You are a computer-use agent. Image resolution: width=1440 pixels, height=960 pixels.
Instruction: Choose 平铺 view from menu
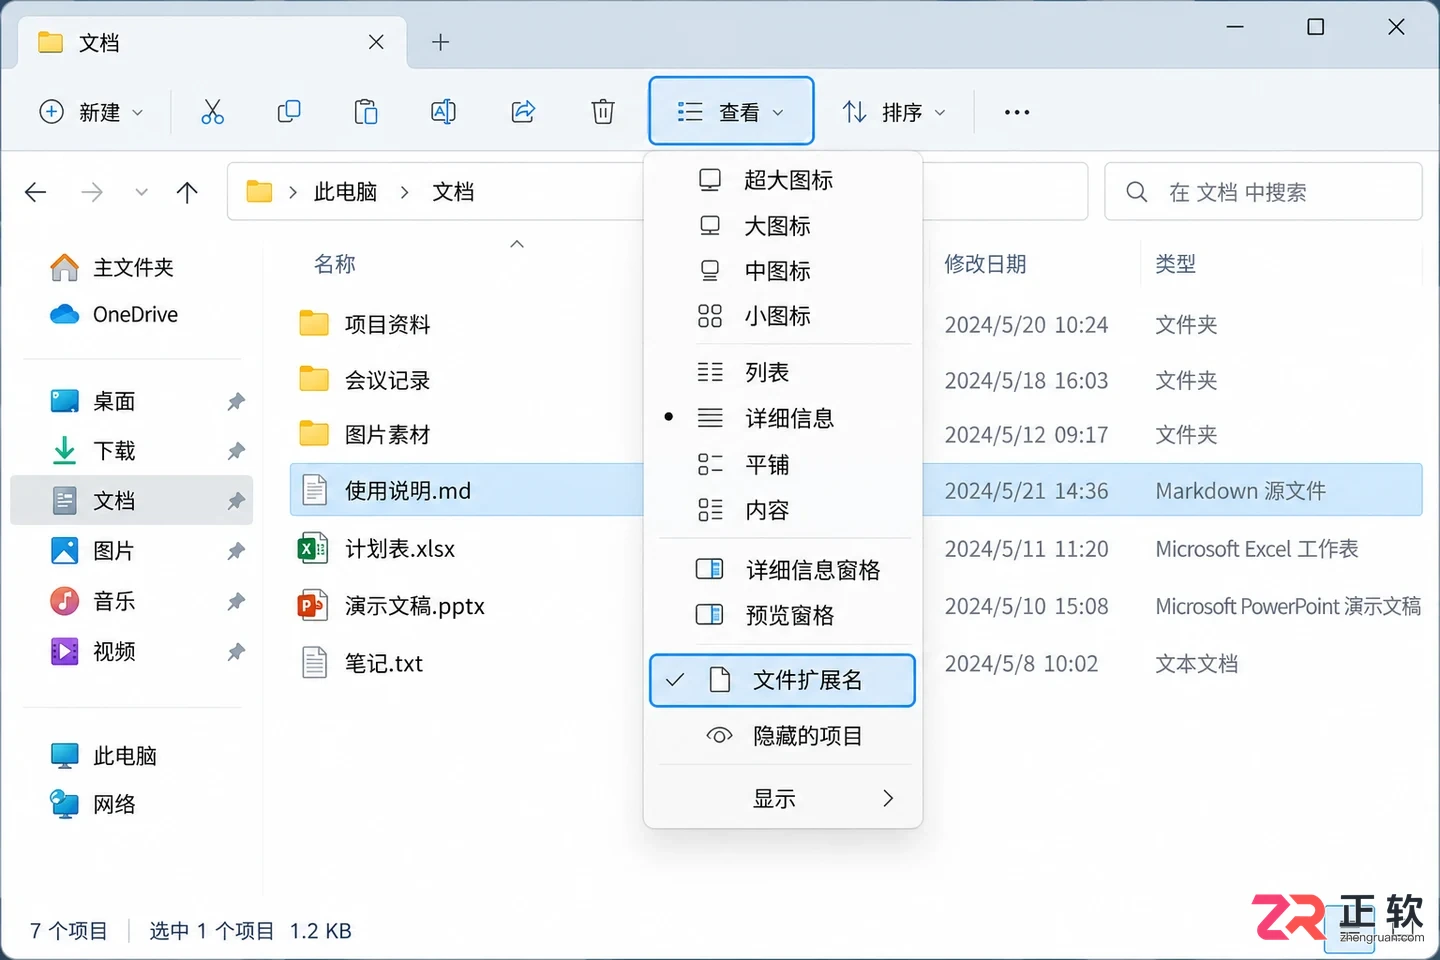(782, 464)
